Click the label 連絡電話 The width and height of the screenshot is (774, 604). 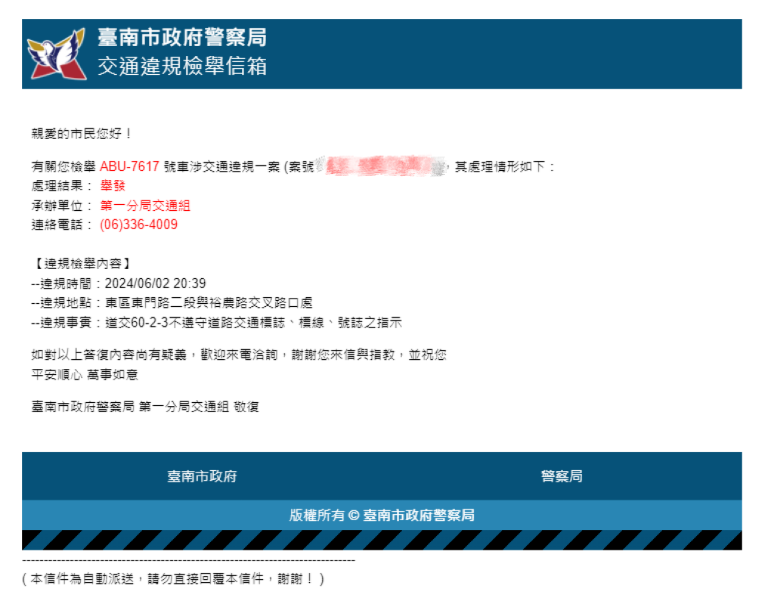point(61,225)
